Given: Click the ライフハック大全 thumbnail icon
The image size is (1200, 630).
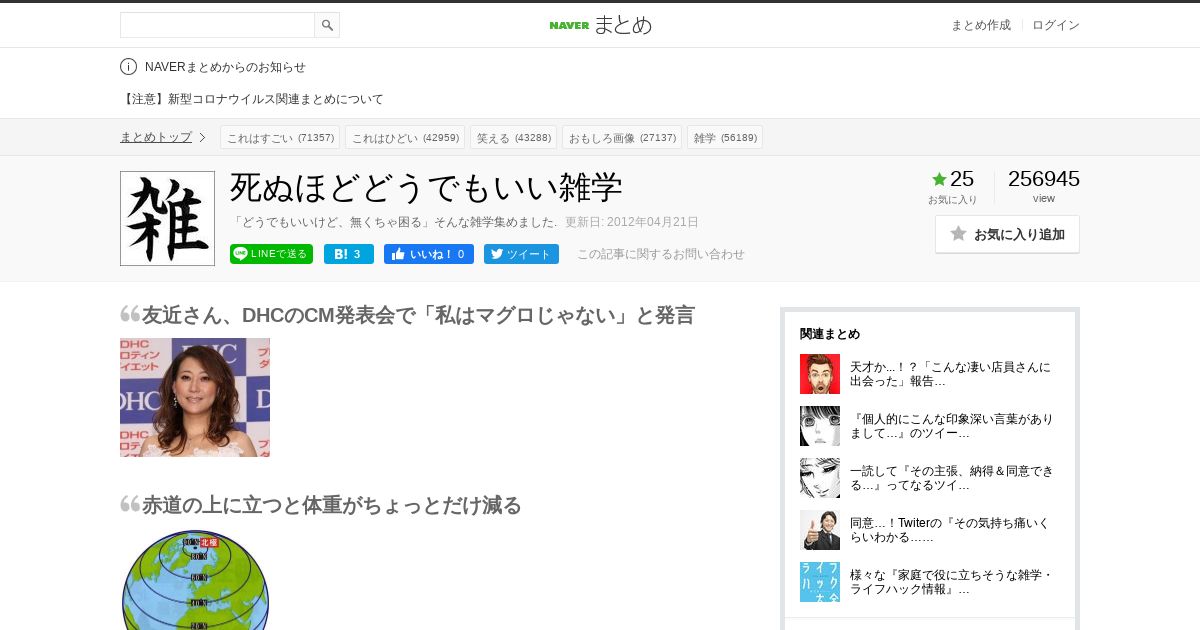Looking at the screenshot, I should (820, 582).
